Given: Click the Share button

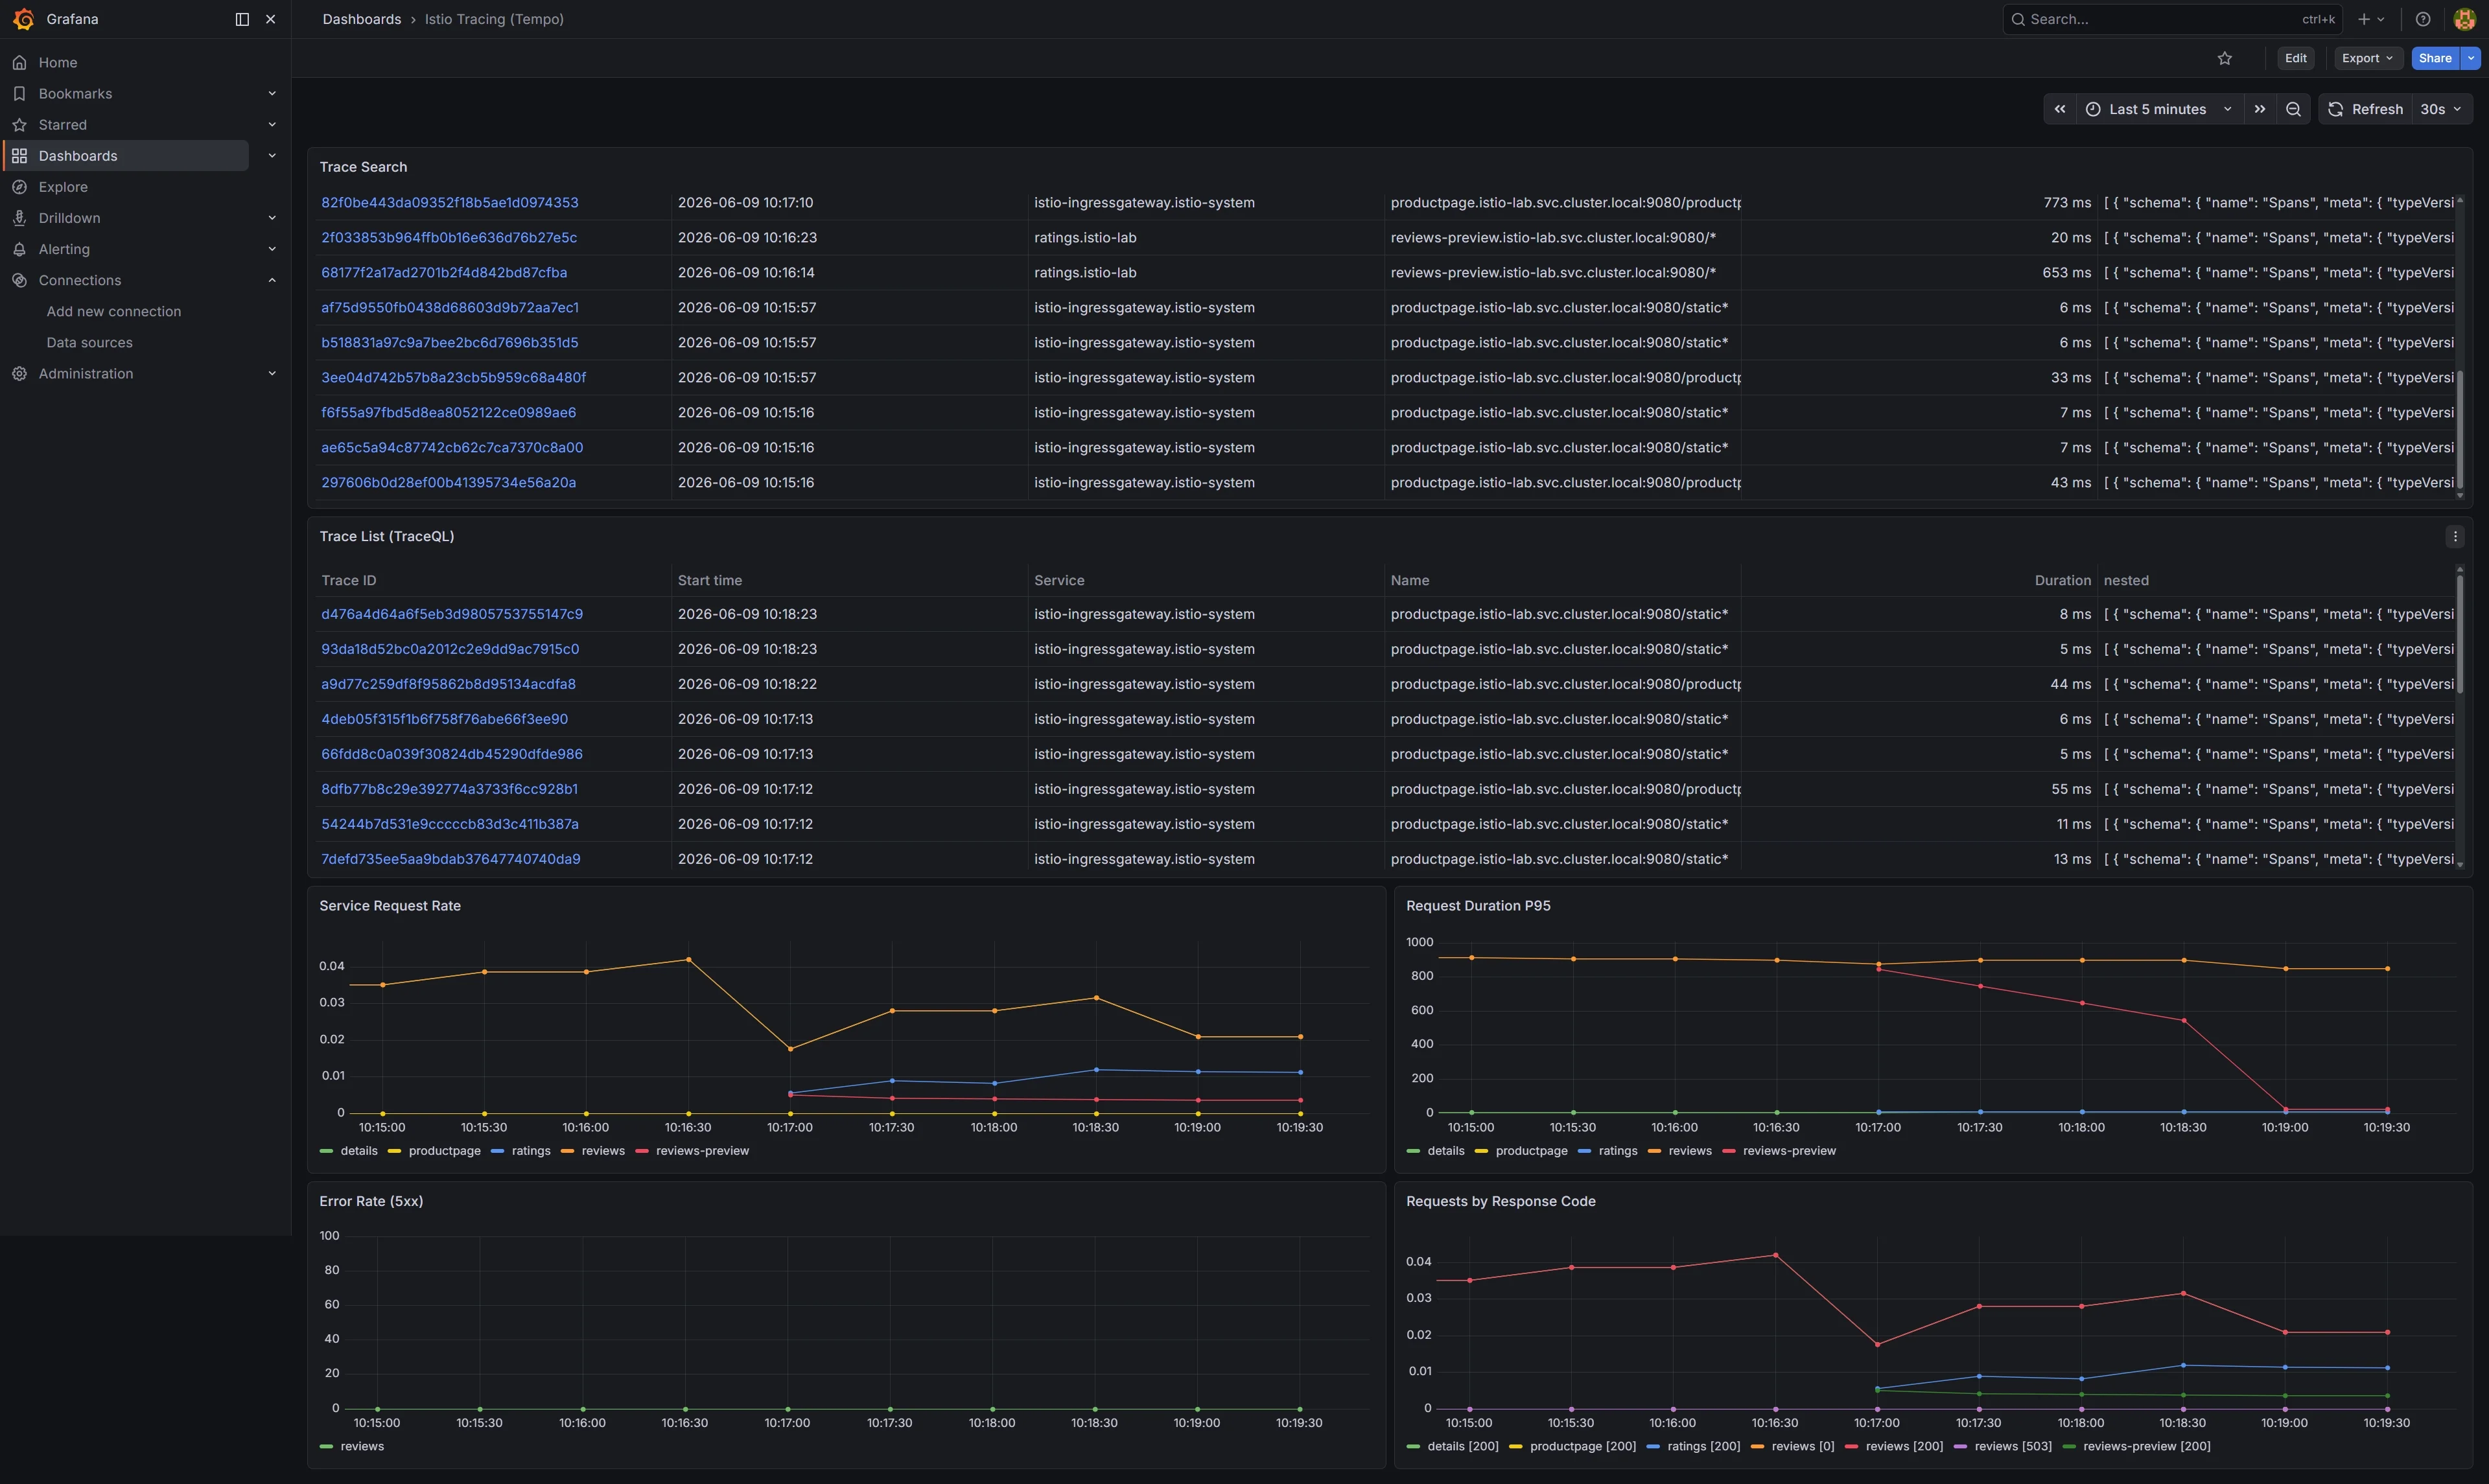Looking at the screenshot, I should [x=2435, y=58].
